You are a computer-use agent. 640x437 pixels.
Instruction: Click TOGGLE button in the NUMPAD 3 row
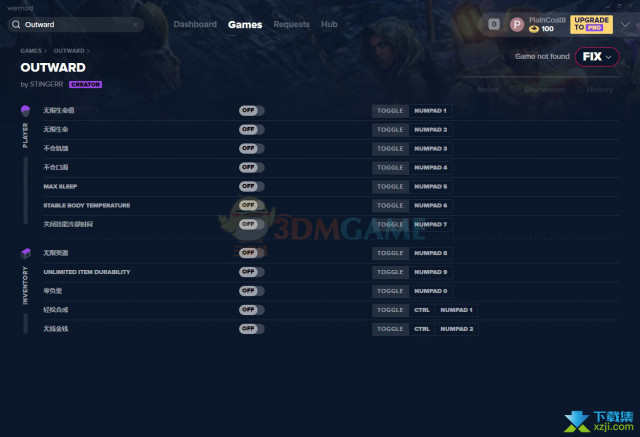click(390, 149)
